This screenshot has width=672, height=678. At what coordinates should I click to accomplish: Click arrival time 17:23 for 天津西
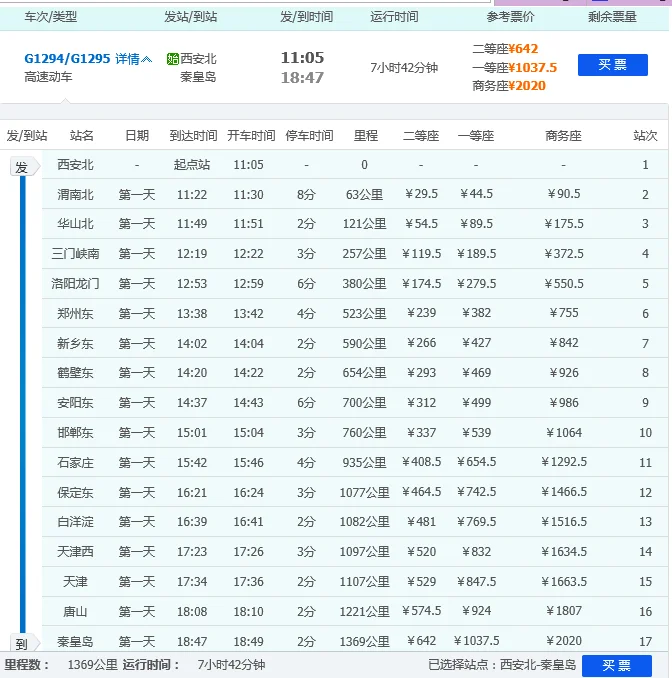pyautogui.click(x=192, y=552)
